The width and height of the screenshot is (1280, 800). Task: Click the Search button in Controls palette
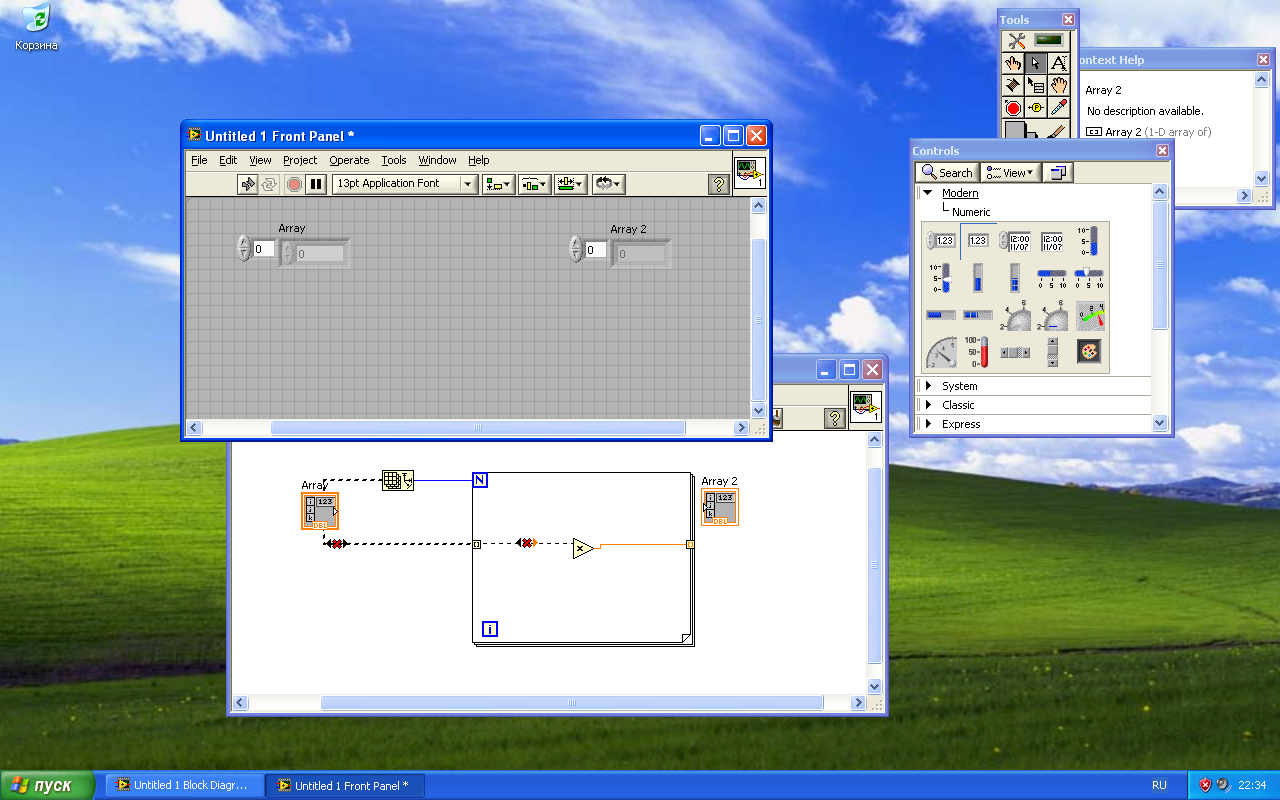pos(947,173)
